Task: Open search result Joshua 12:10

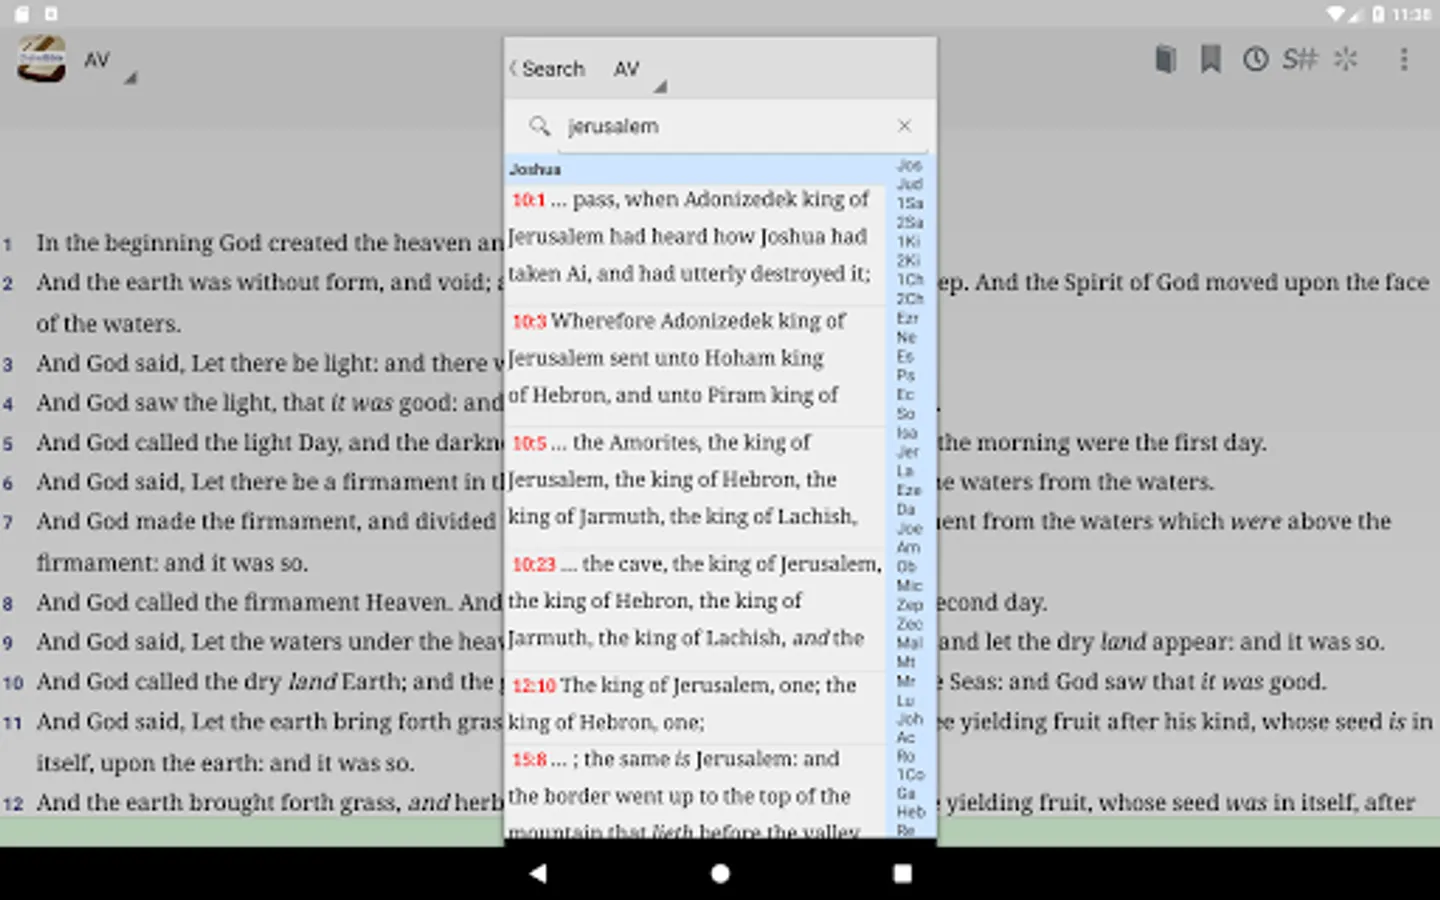Action: [x=694, y=703]
